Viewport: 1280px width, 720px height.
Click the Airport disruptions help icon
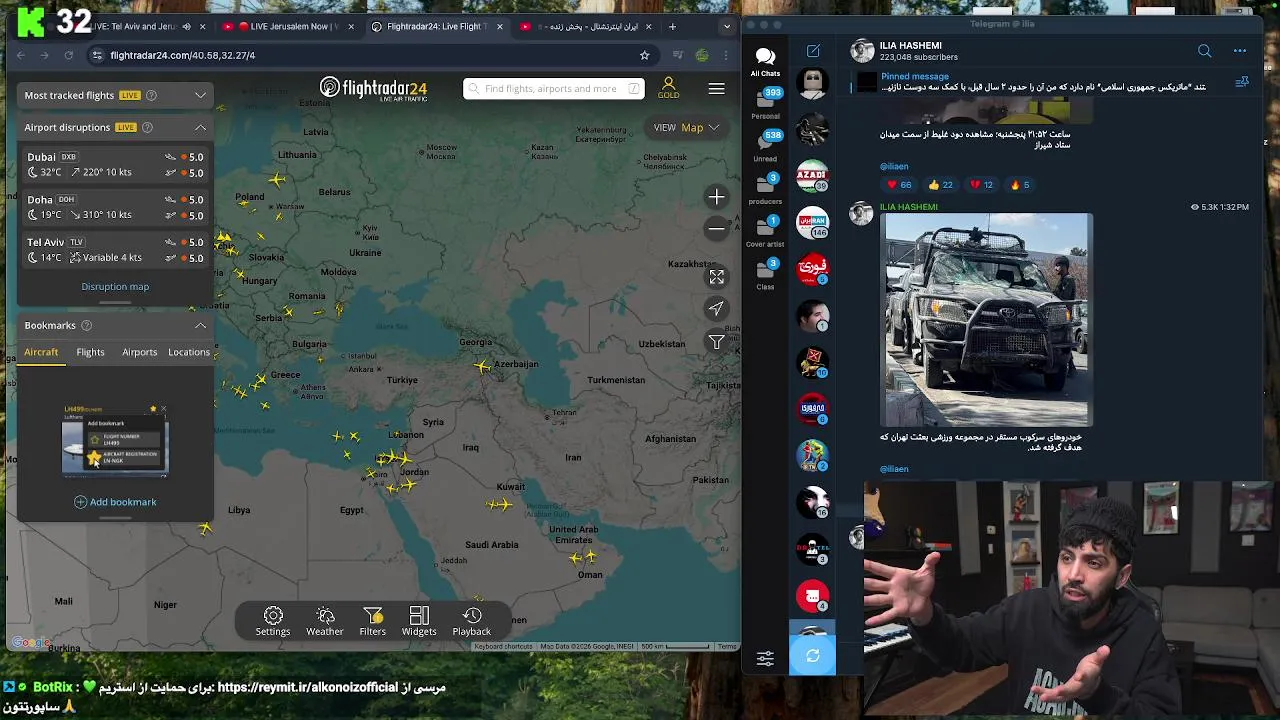pyautogui.click(x=147, y=127)
